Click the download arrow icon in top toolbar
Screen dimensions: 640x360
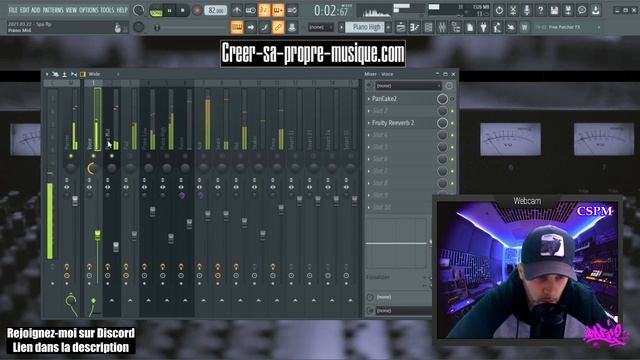tap(596, 10)
